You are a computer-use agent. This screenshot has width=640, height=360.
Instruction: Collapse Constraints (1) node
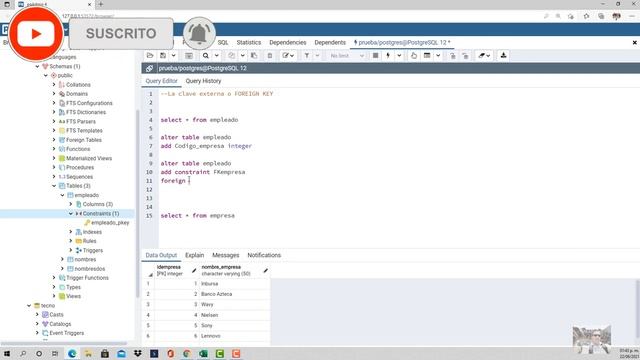[71, 213]
